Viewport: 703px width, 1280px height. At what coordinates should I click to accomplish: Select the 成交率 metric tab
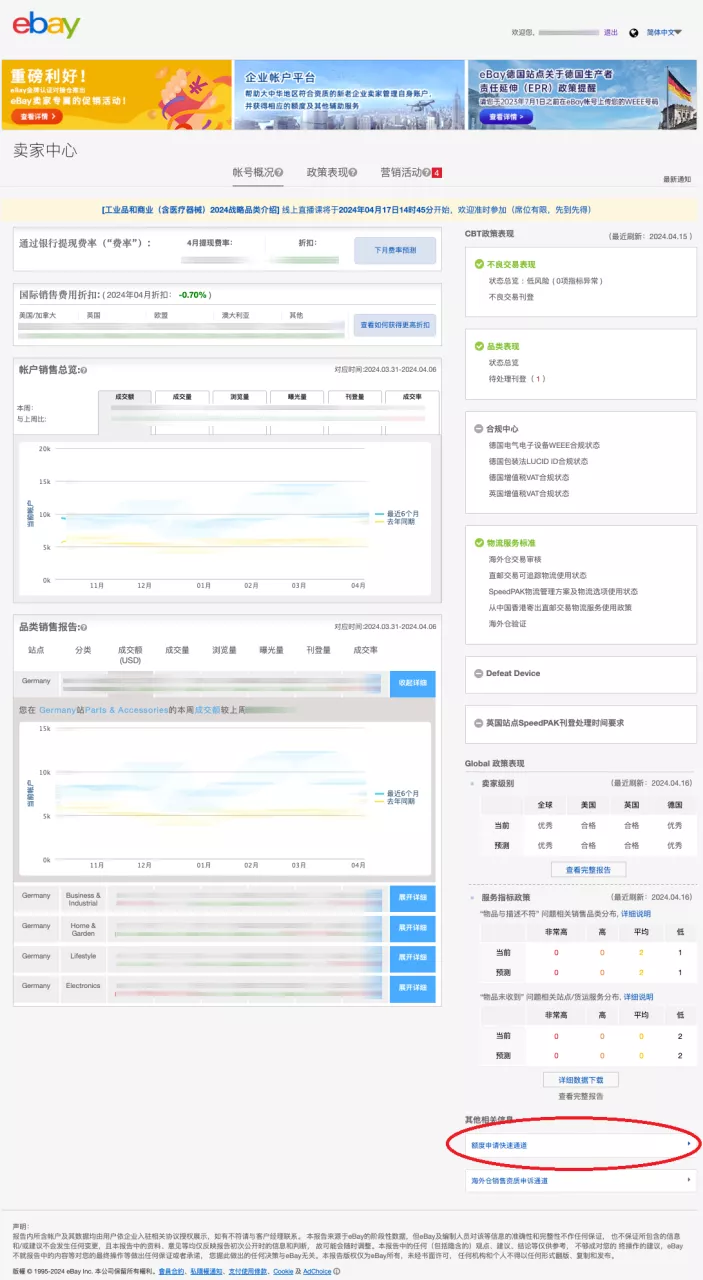click(x=412, y=397)
